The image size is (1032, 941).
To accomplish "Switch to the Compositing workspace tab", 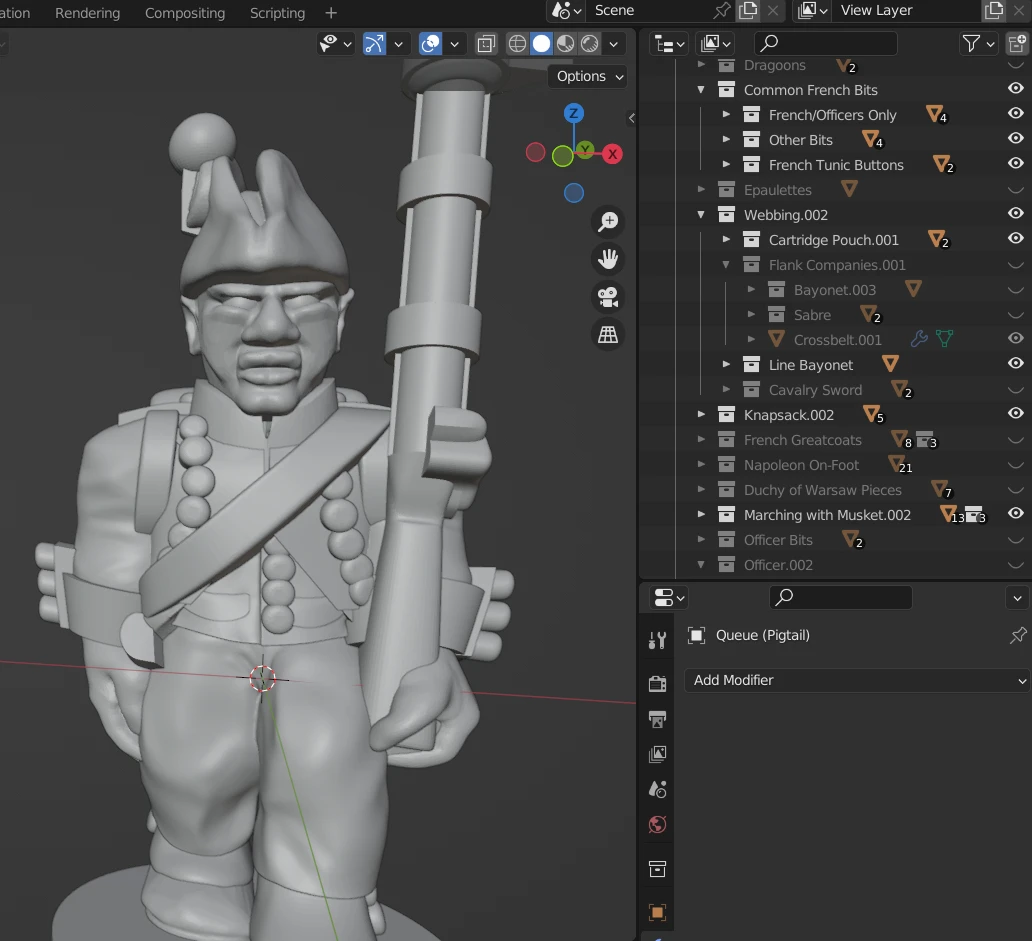I will click(x=185, y=13).
